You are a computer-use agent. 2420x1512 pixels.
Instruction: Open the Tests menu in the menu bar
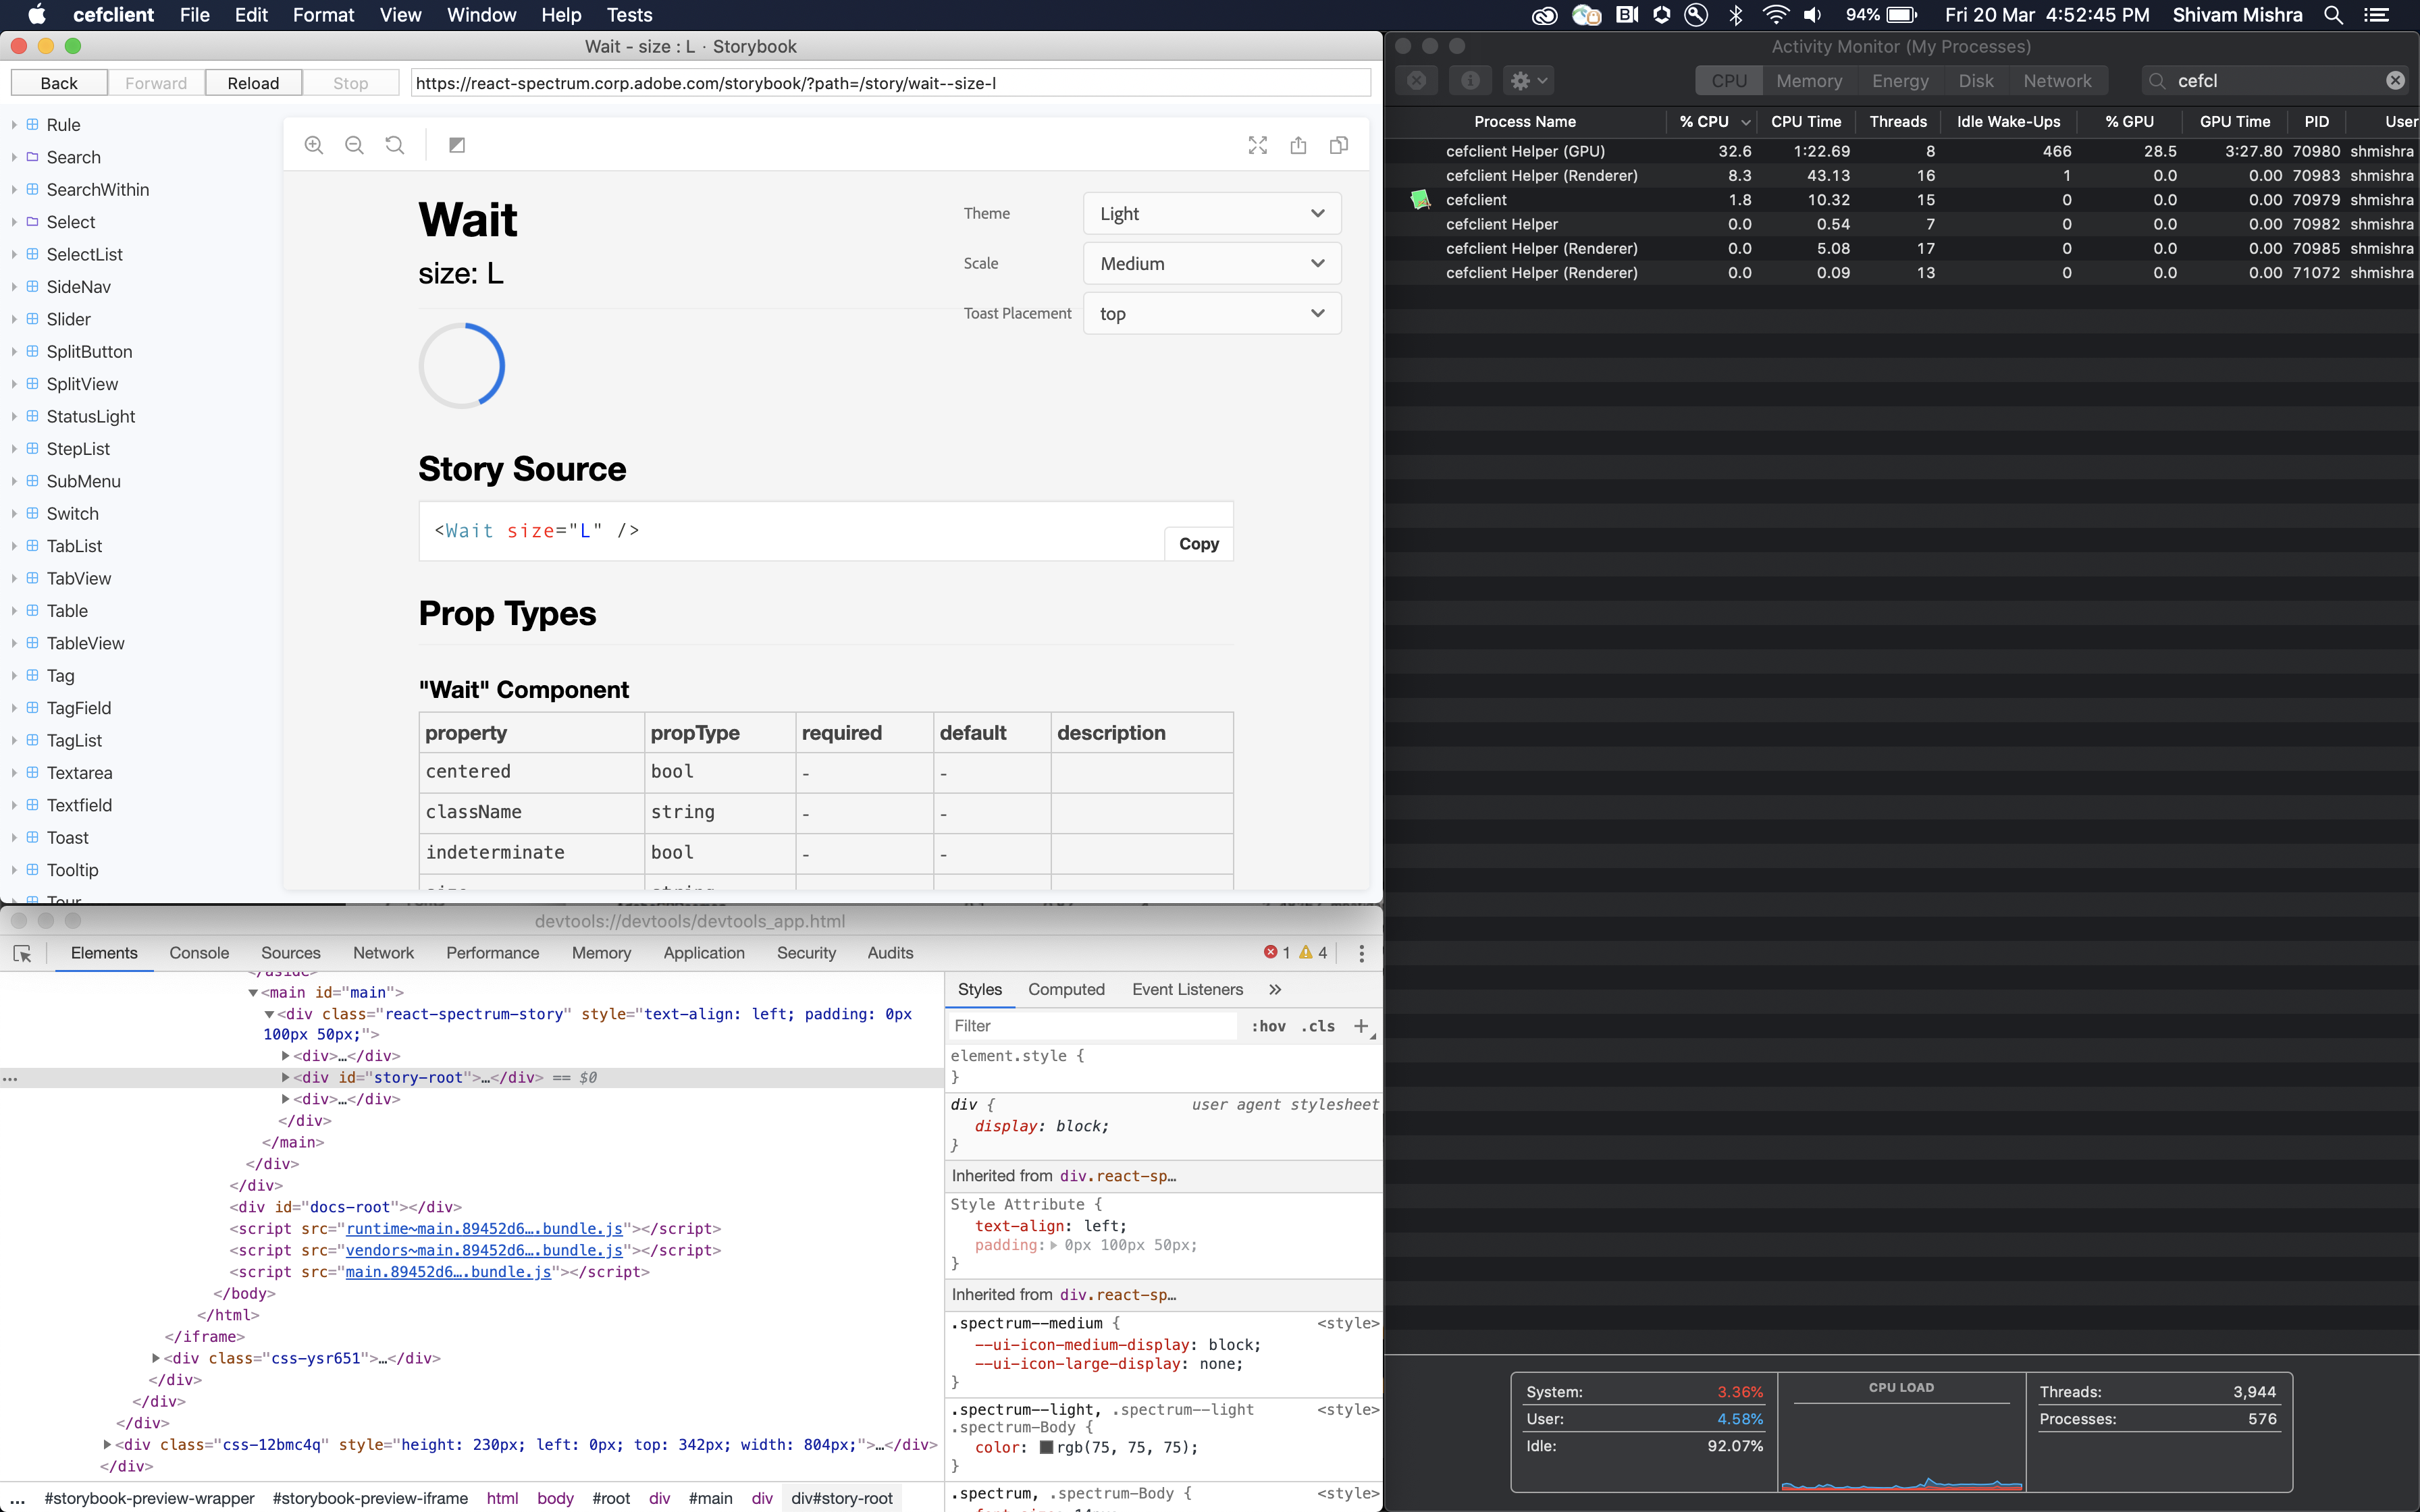pyautogui.click(x=629, y=15)
